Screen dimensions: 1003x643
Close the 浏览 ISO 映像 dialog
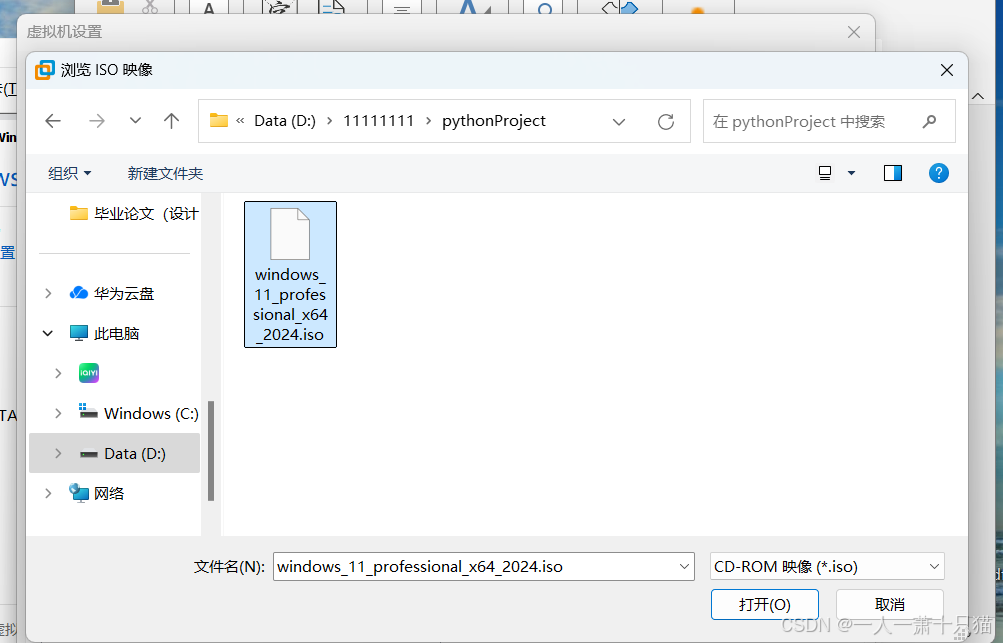pos(947,70)
